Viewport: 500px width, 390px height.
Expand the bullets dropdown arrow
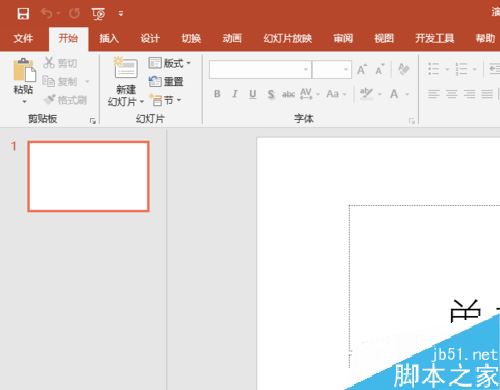pos(447,69)
